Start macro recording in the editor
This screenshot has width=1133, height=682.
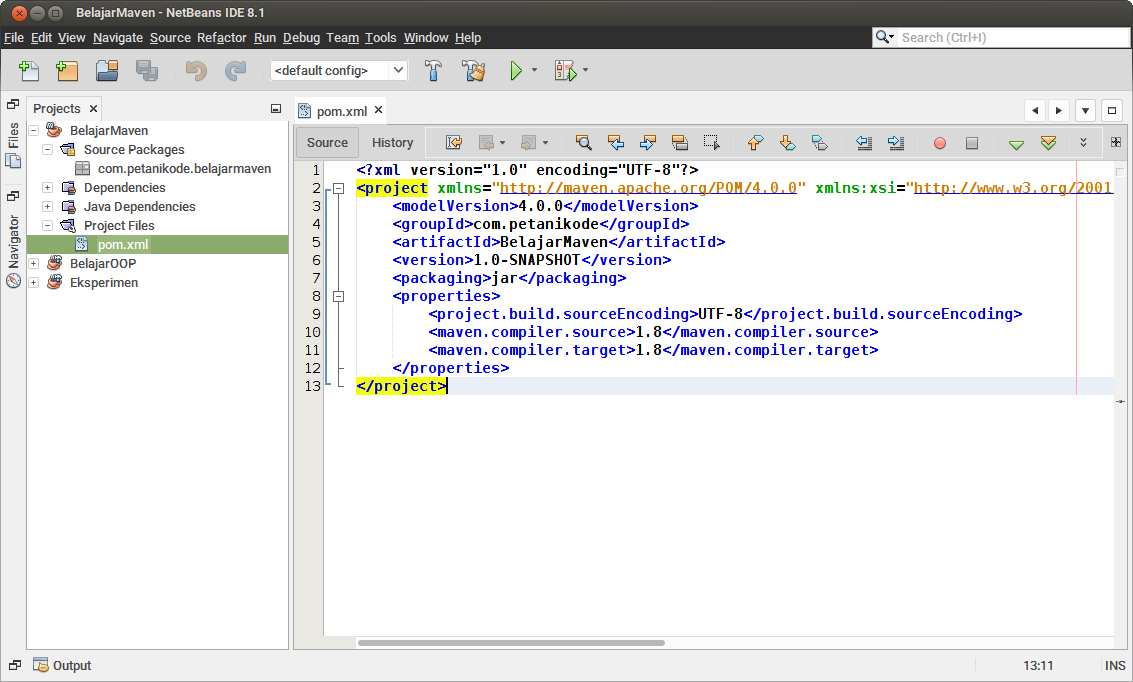click(939, 143)
